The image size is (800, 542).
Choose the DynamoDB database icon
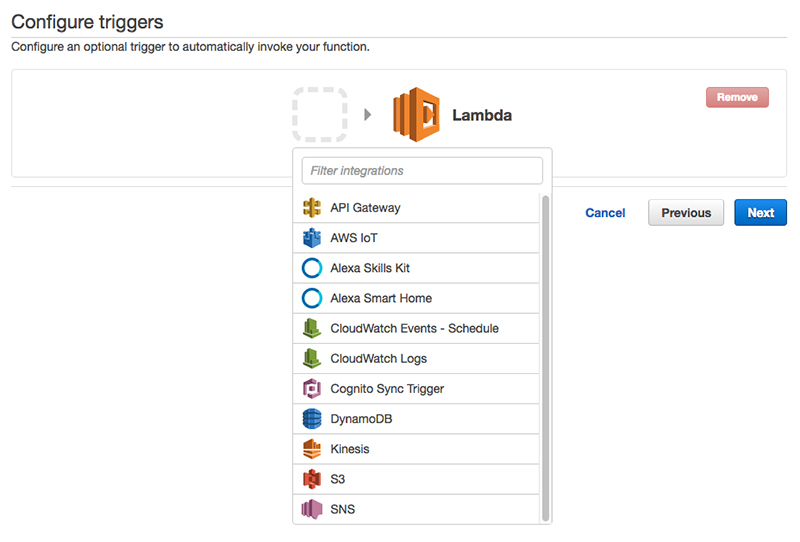312,419
